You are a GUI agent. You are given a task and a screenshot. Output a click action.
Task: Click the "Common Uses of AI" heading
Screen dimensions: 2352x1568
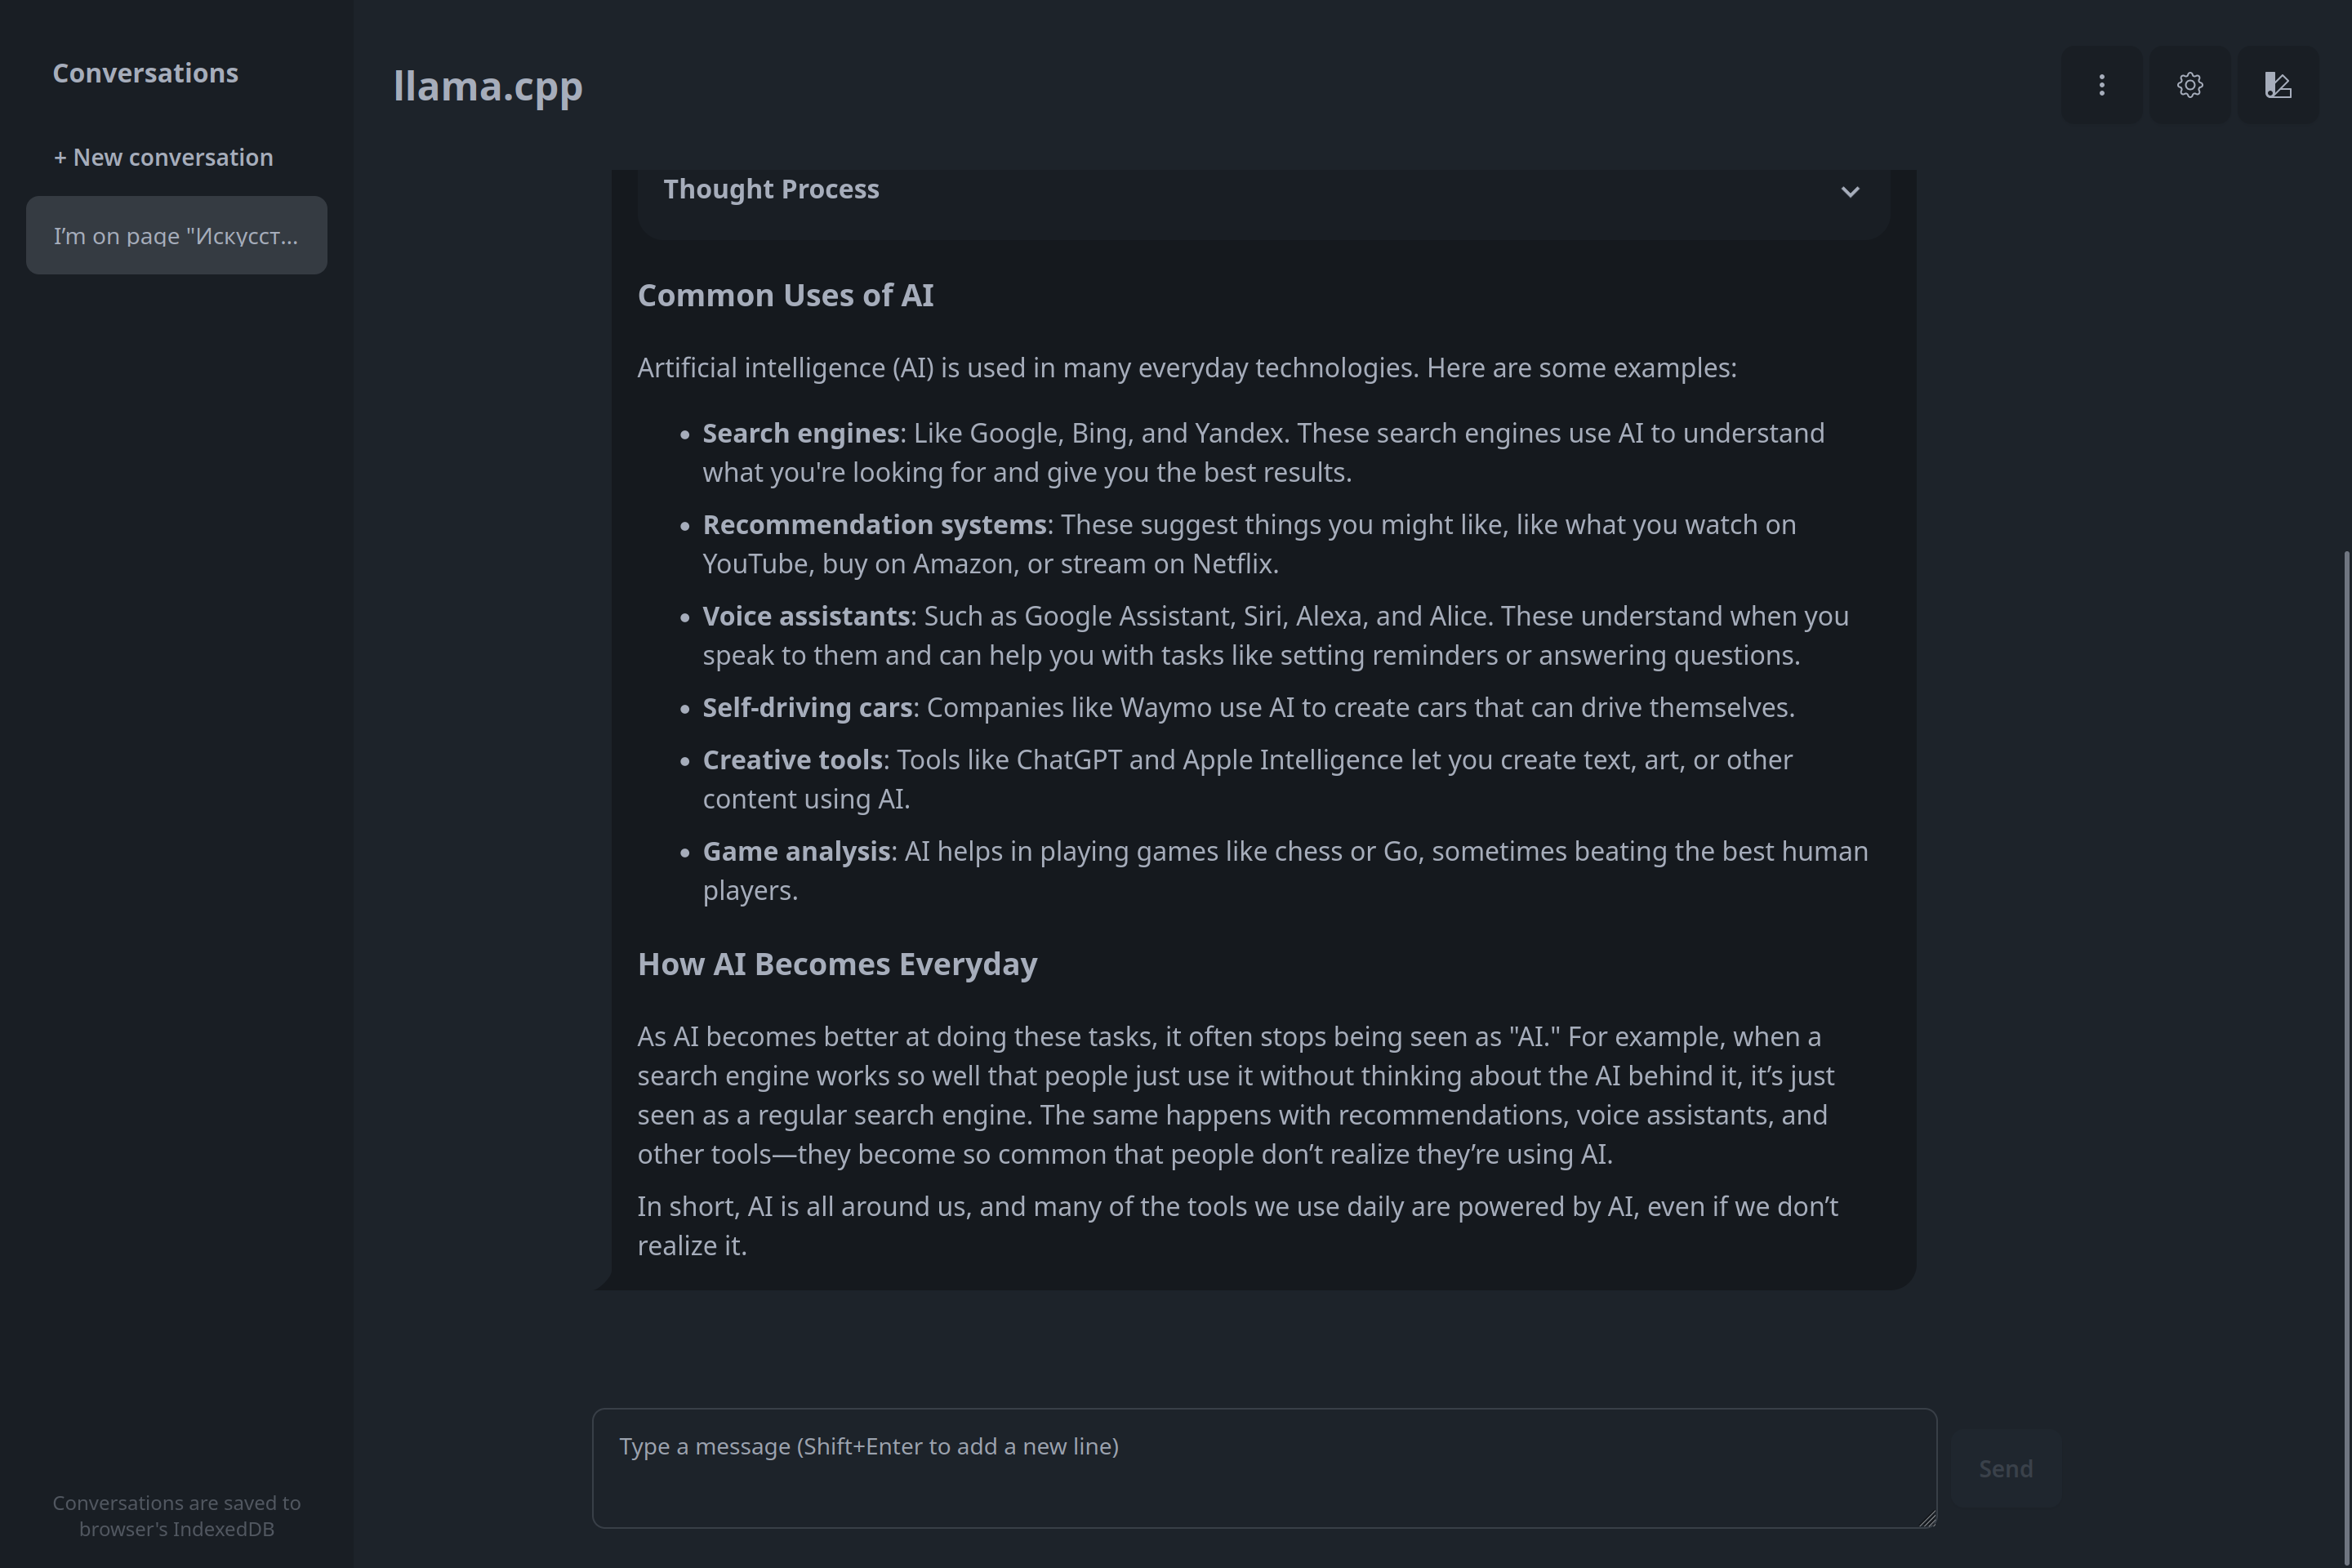pyautogui.click(x=785, y=296)
